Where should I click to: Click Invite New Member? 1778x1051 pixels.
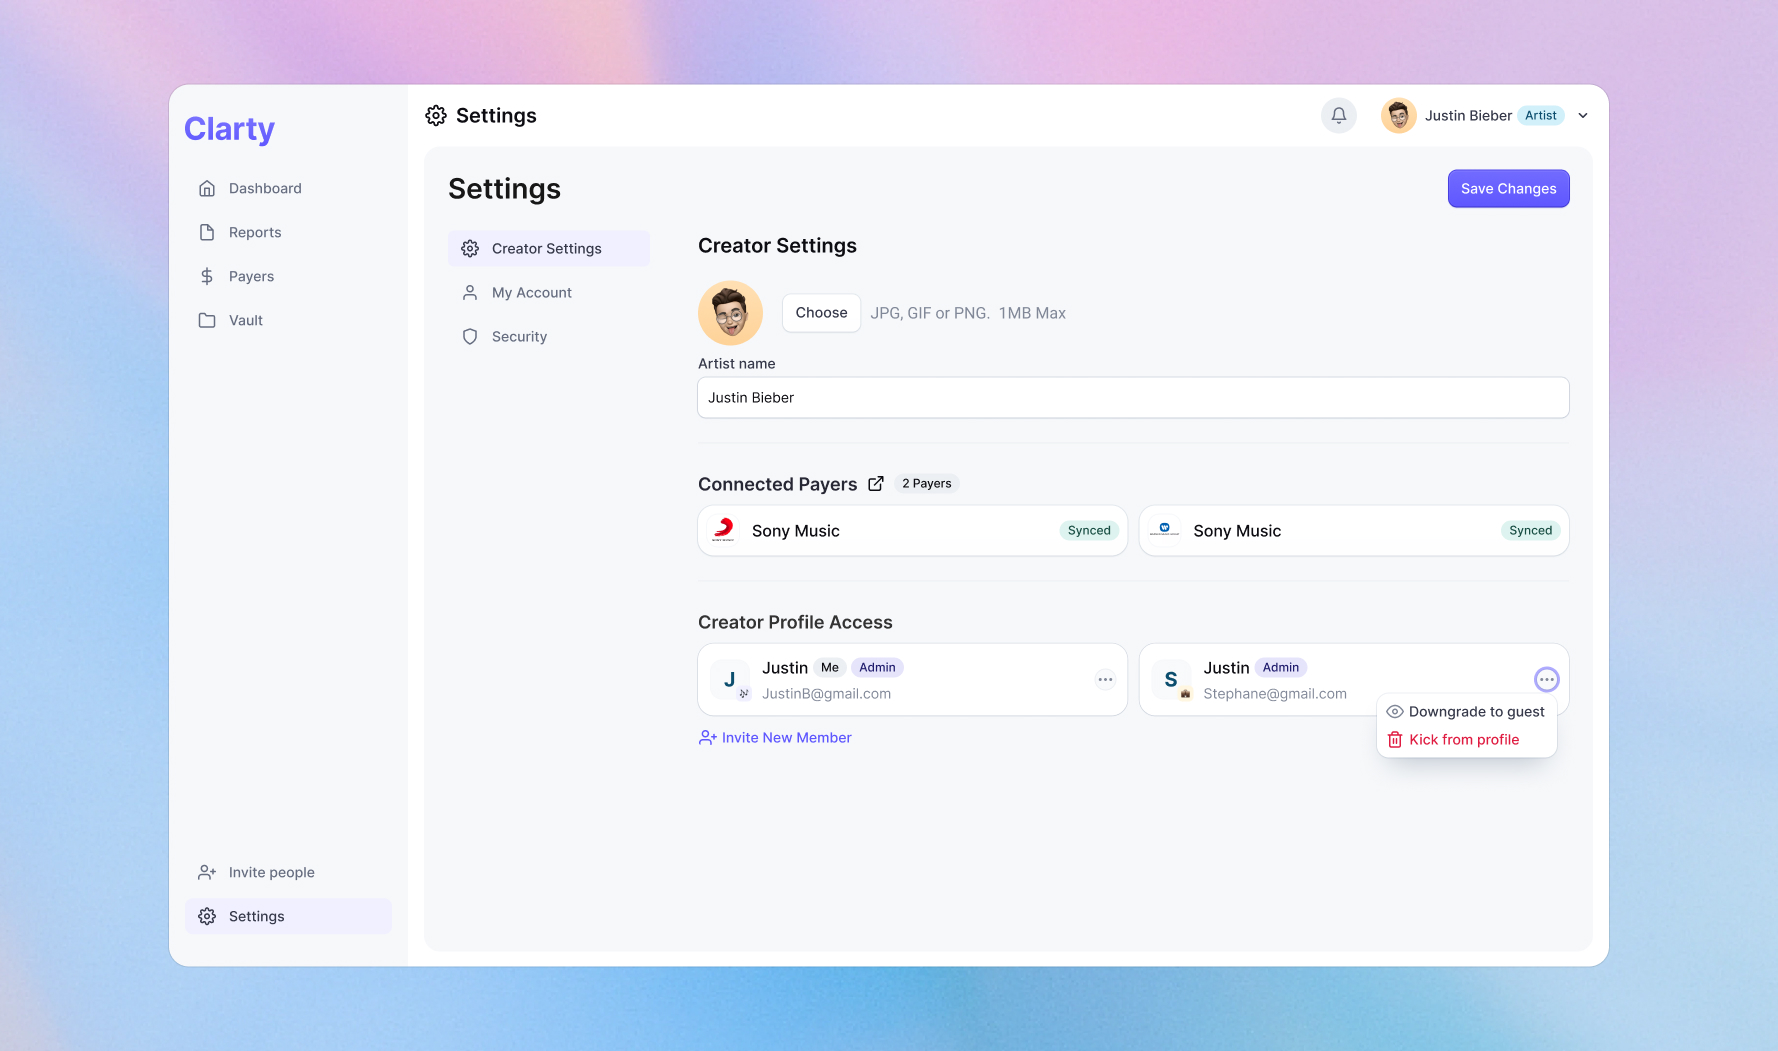tap(786, 737)
